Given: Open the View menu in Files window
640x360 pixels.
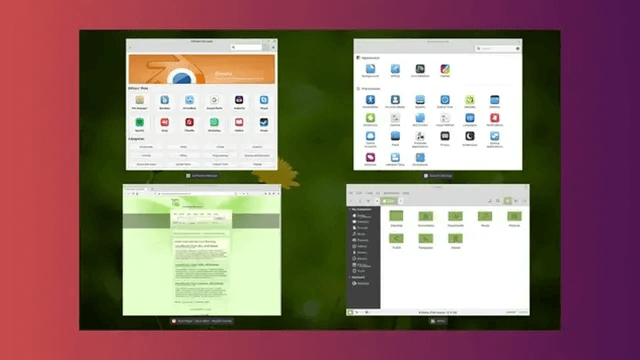Looking at the screenshot, I should pos(369,193).
